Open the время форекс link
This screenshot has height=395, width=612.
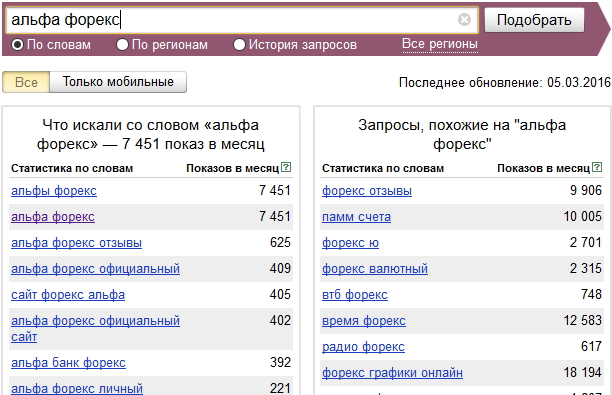(x=364, y=321)
